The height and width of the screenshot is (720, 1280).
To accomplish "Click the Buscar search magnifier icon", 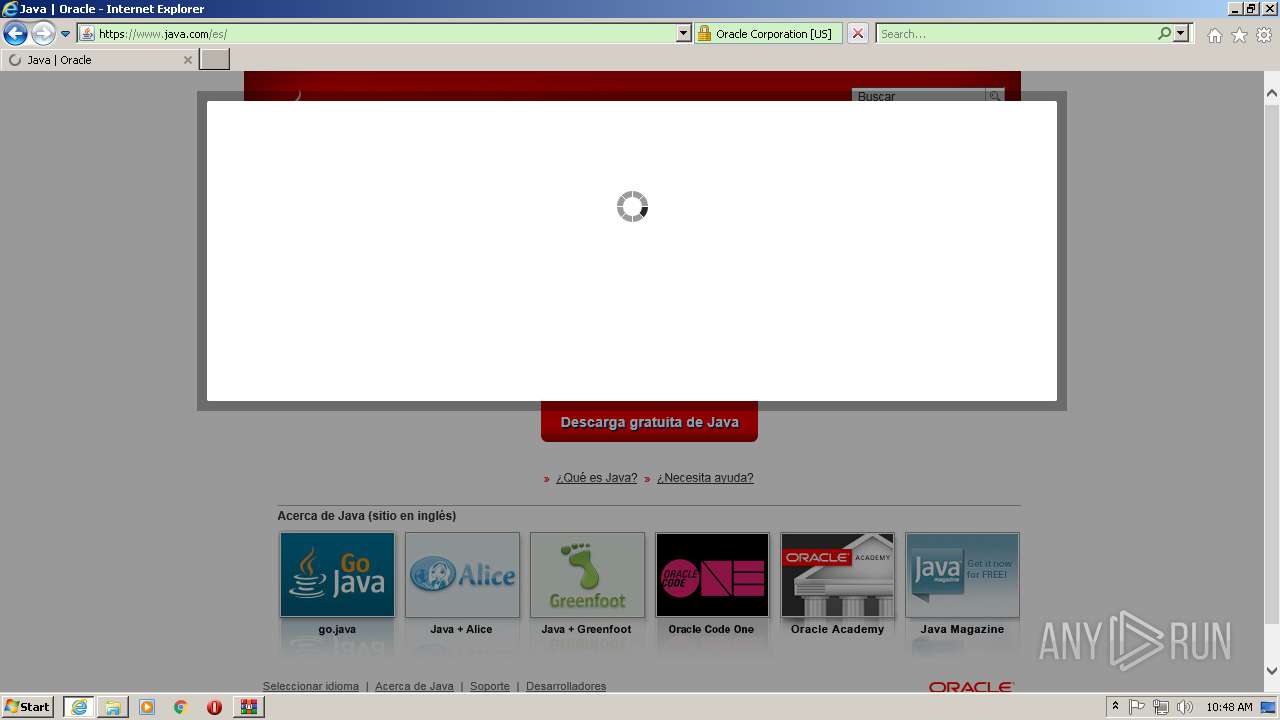I will click(995, 96).
